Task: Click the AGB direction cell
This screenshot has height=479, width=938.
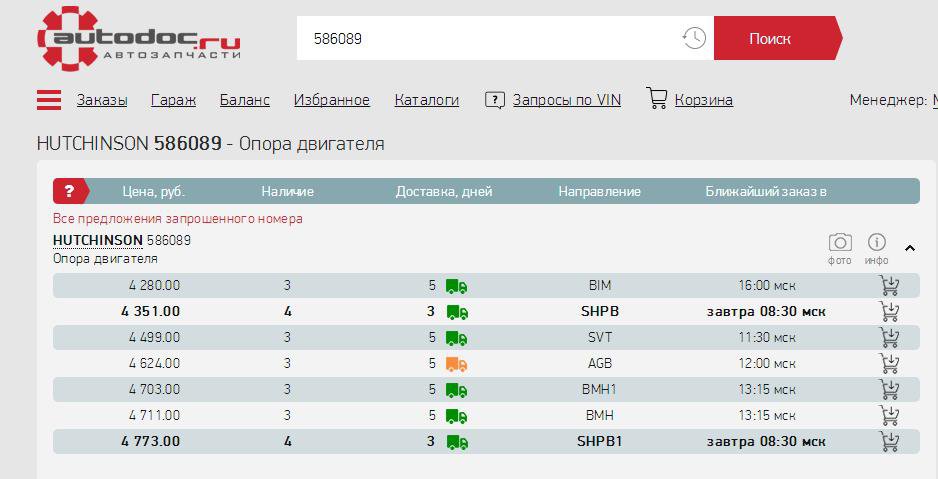Action: click(600, 364)
